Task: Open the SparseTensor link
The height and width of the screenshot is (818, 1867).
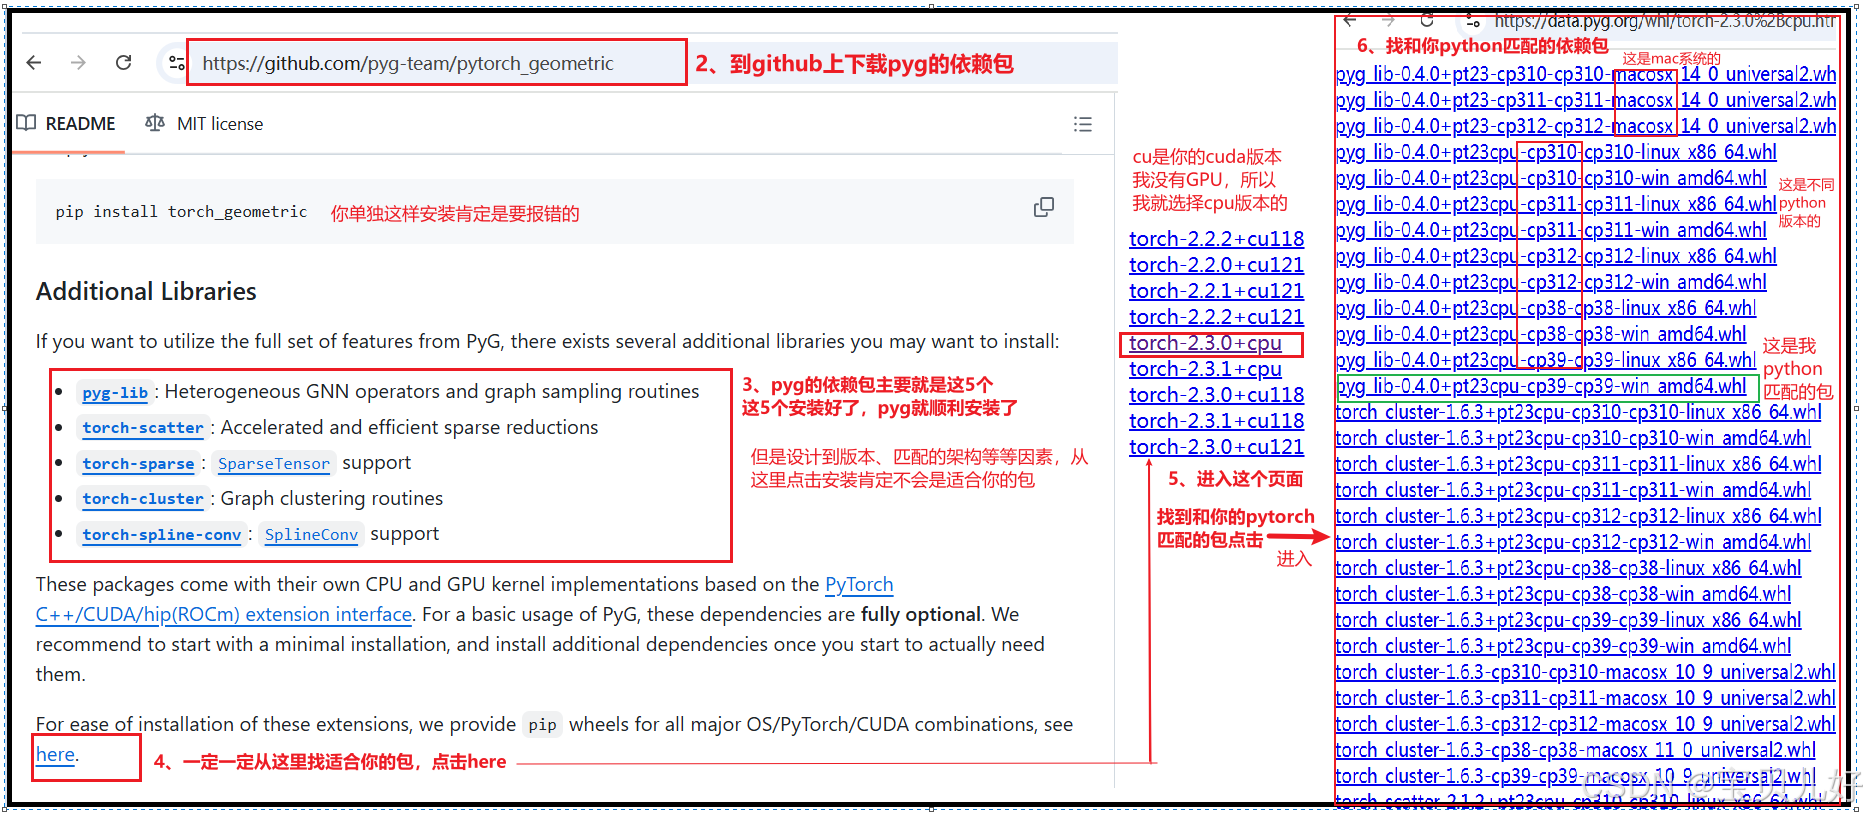Action: pyautogui.click(x=273, y=464)
